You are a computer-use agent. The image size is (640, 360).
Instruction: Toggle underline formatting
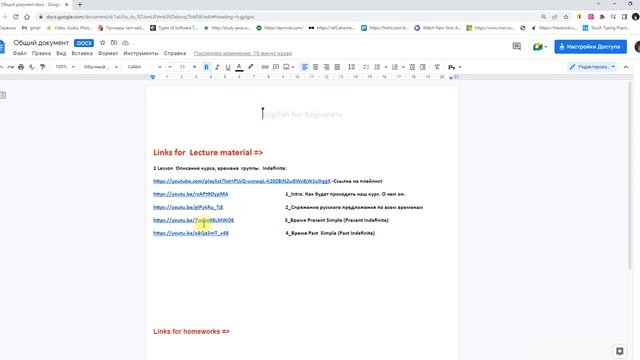[x=228, y=67]
